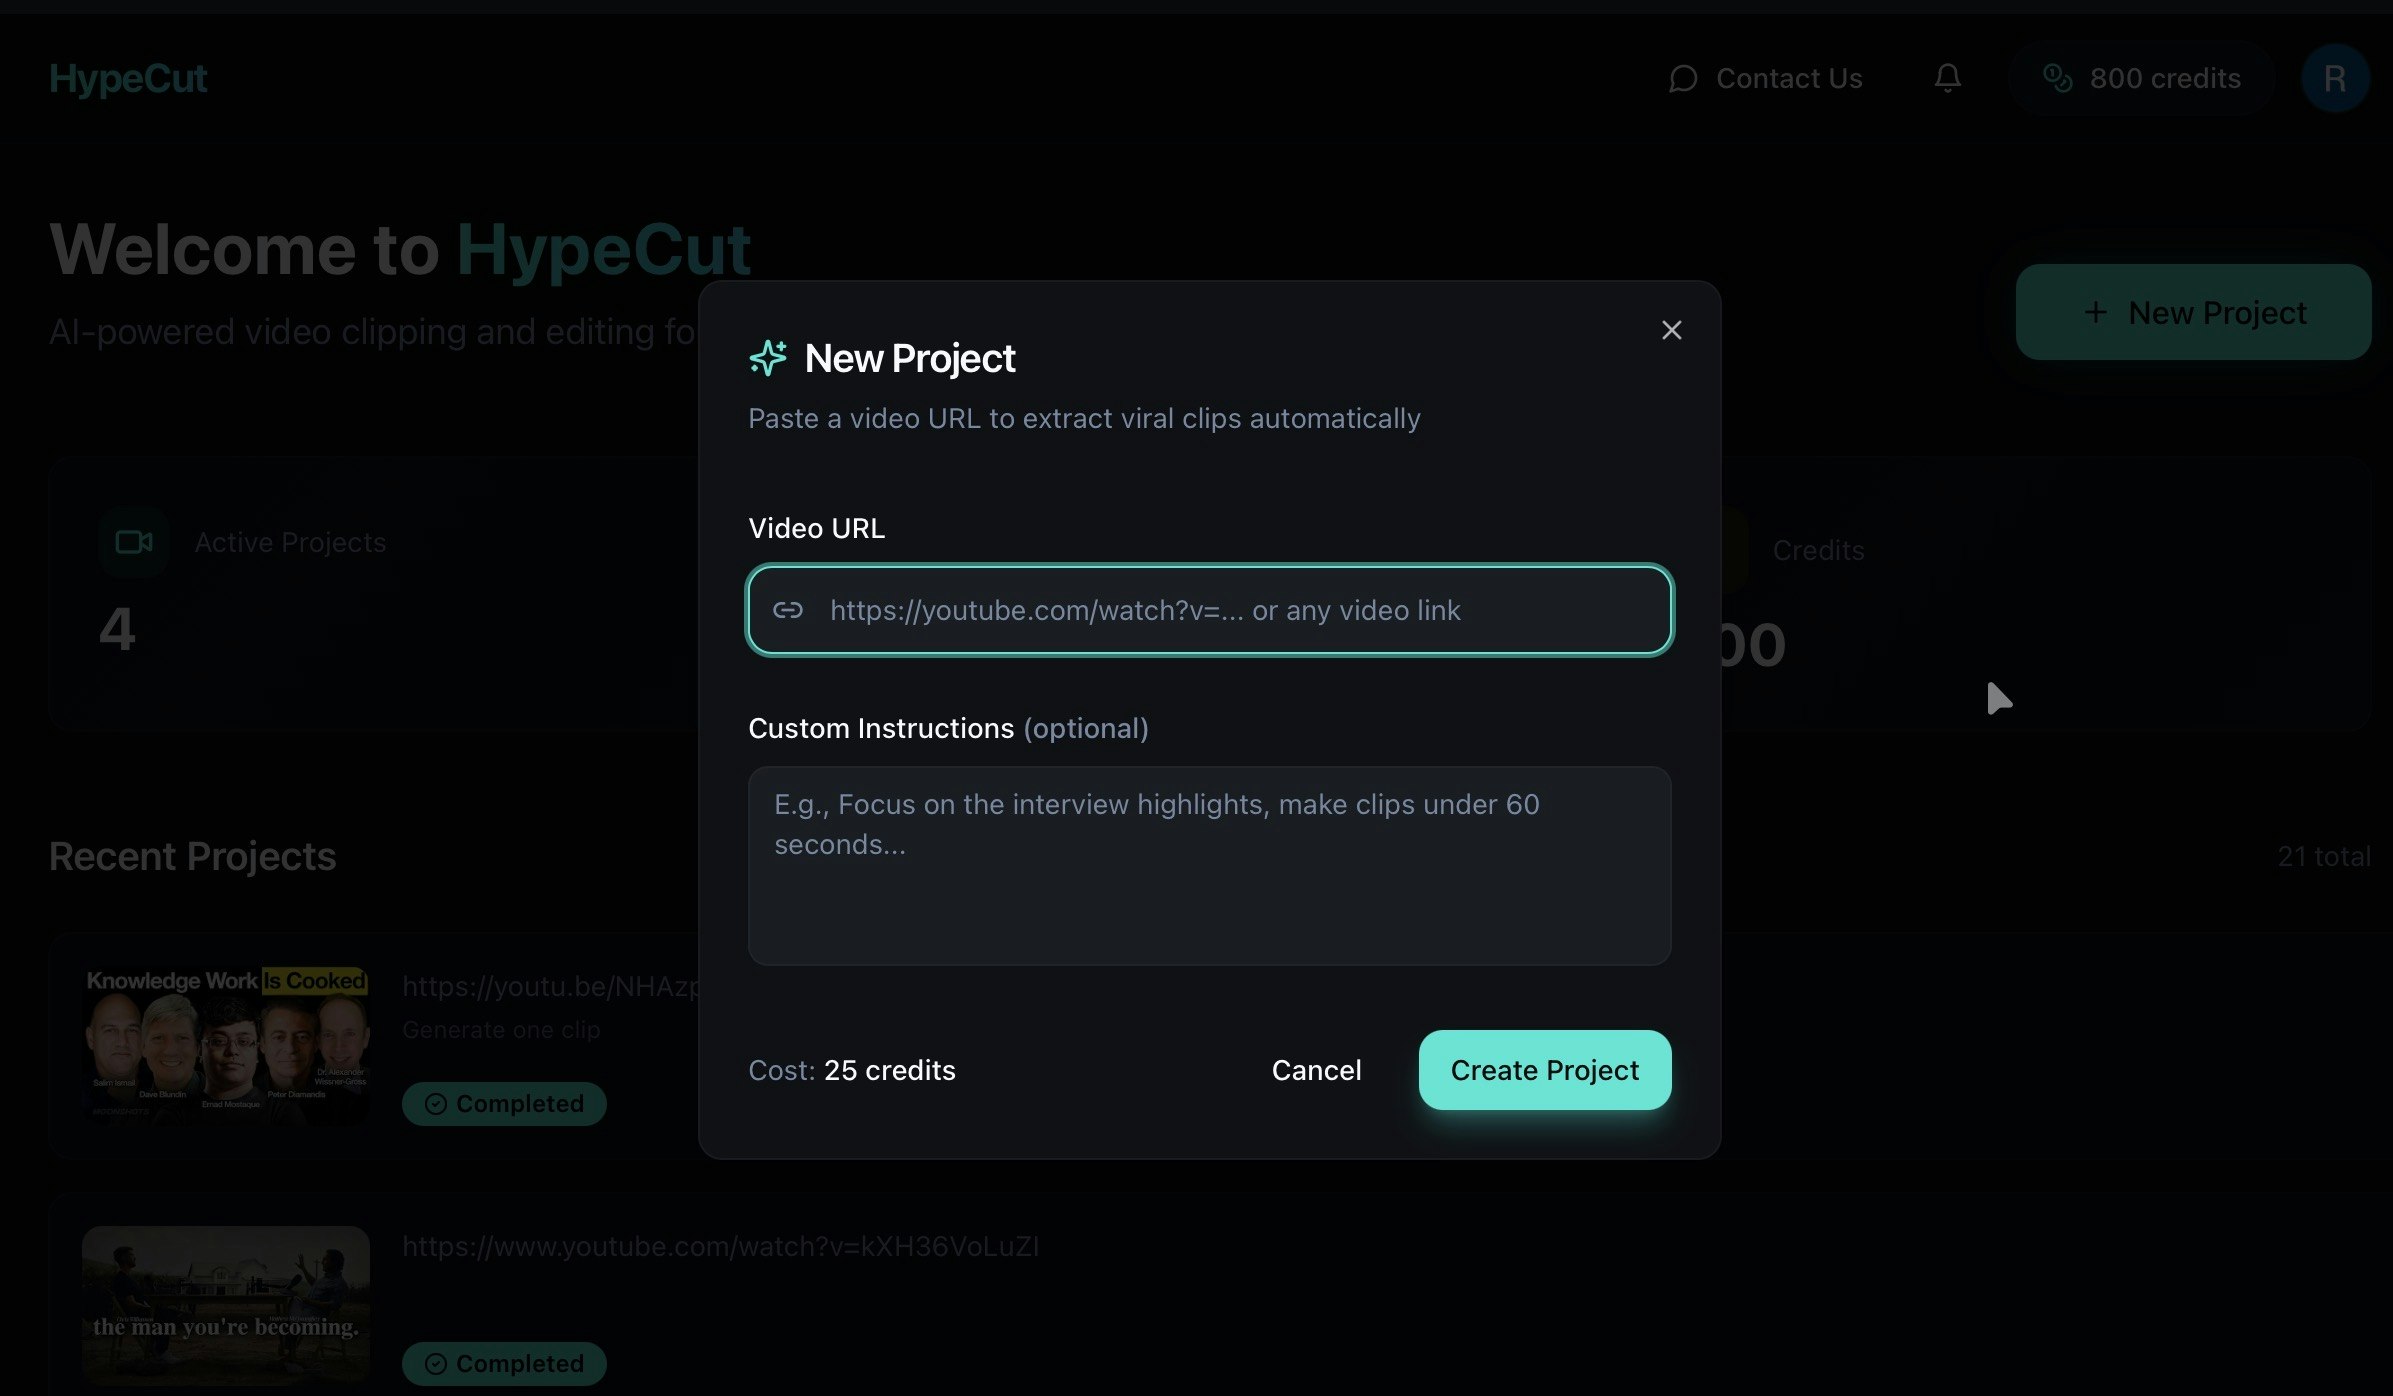Open the HypeCut home logo
Viewport: 2393px width, 1396px height.
pos(128,78)
